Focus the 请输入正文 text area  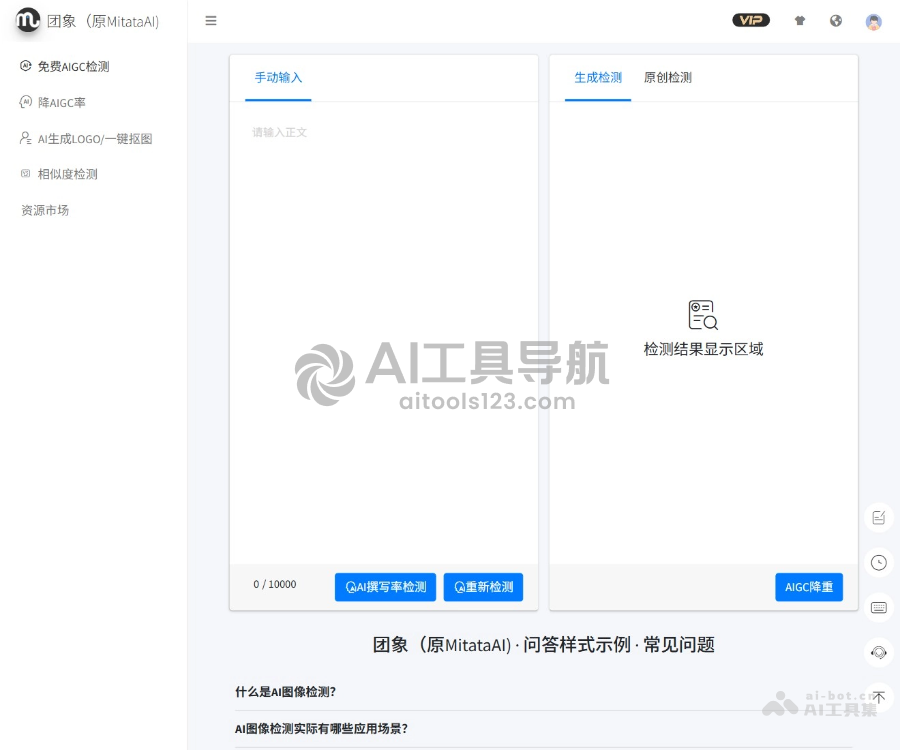[383, 333]
